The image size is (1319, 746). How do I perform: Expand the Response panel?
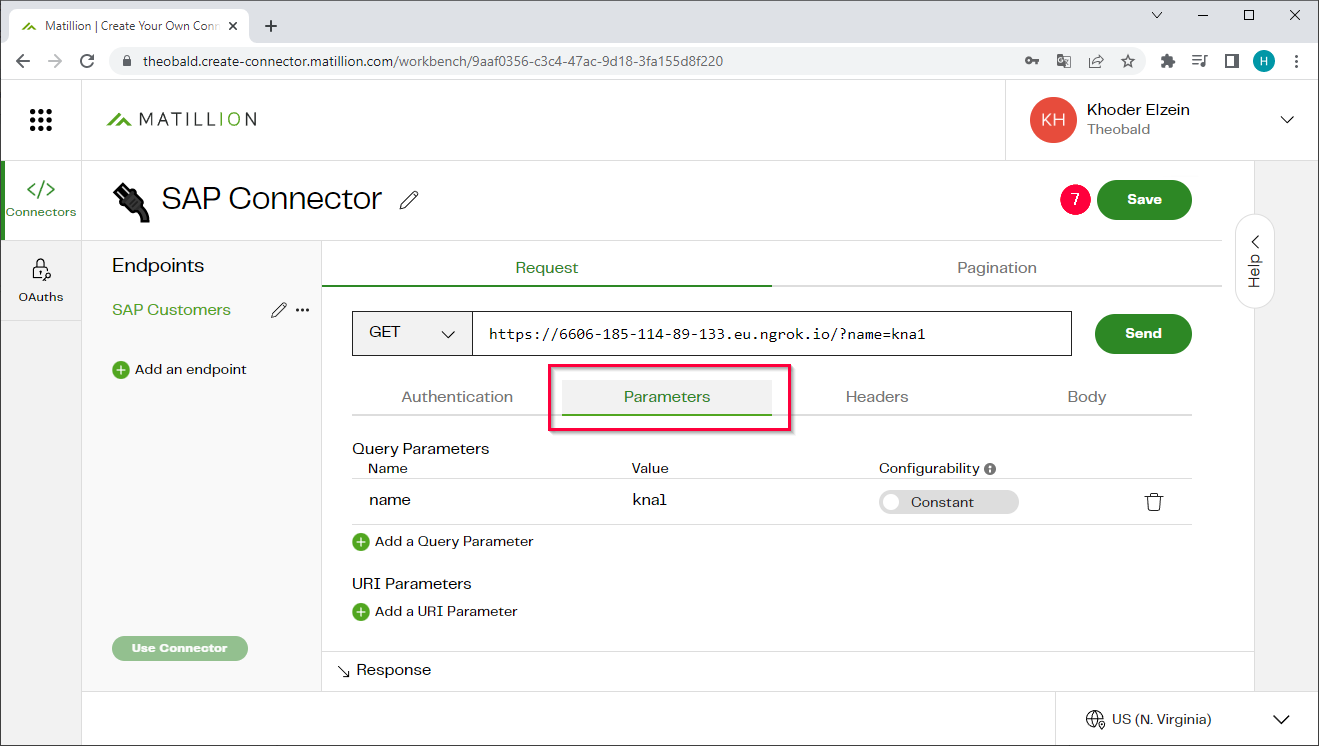[384, 670]
